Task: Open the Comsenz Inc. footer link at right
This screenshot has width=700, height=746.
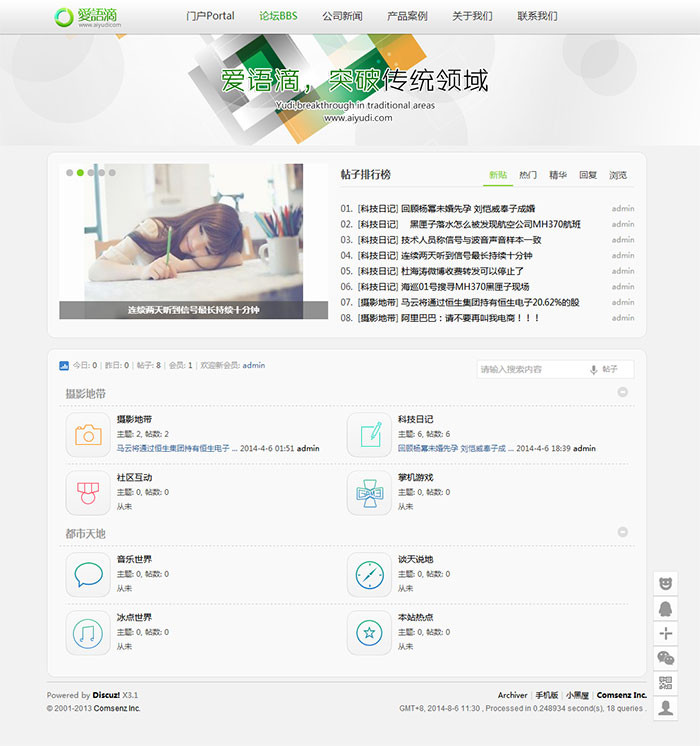Action: pos(622,695)
